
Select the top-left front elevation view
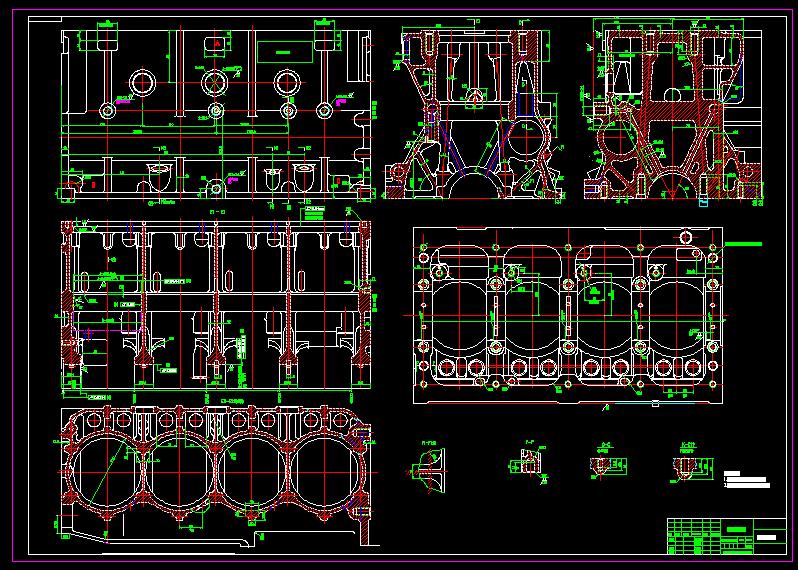point(216,112)
